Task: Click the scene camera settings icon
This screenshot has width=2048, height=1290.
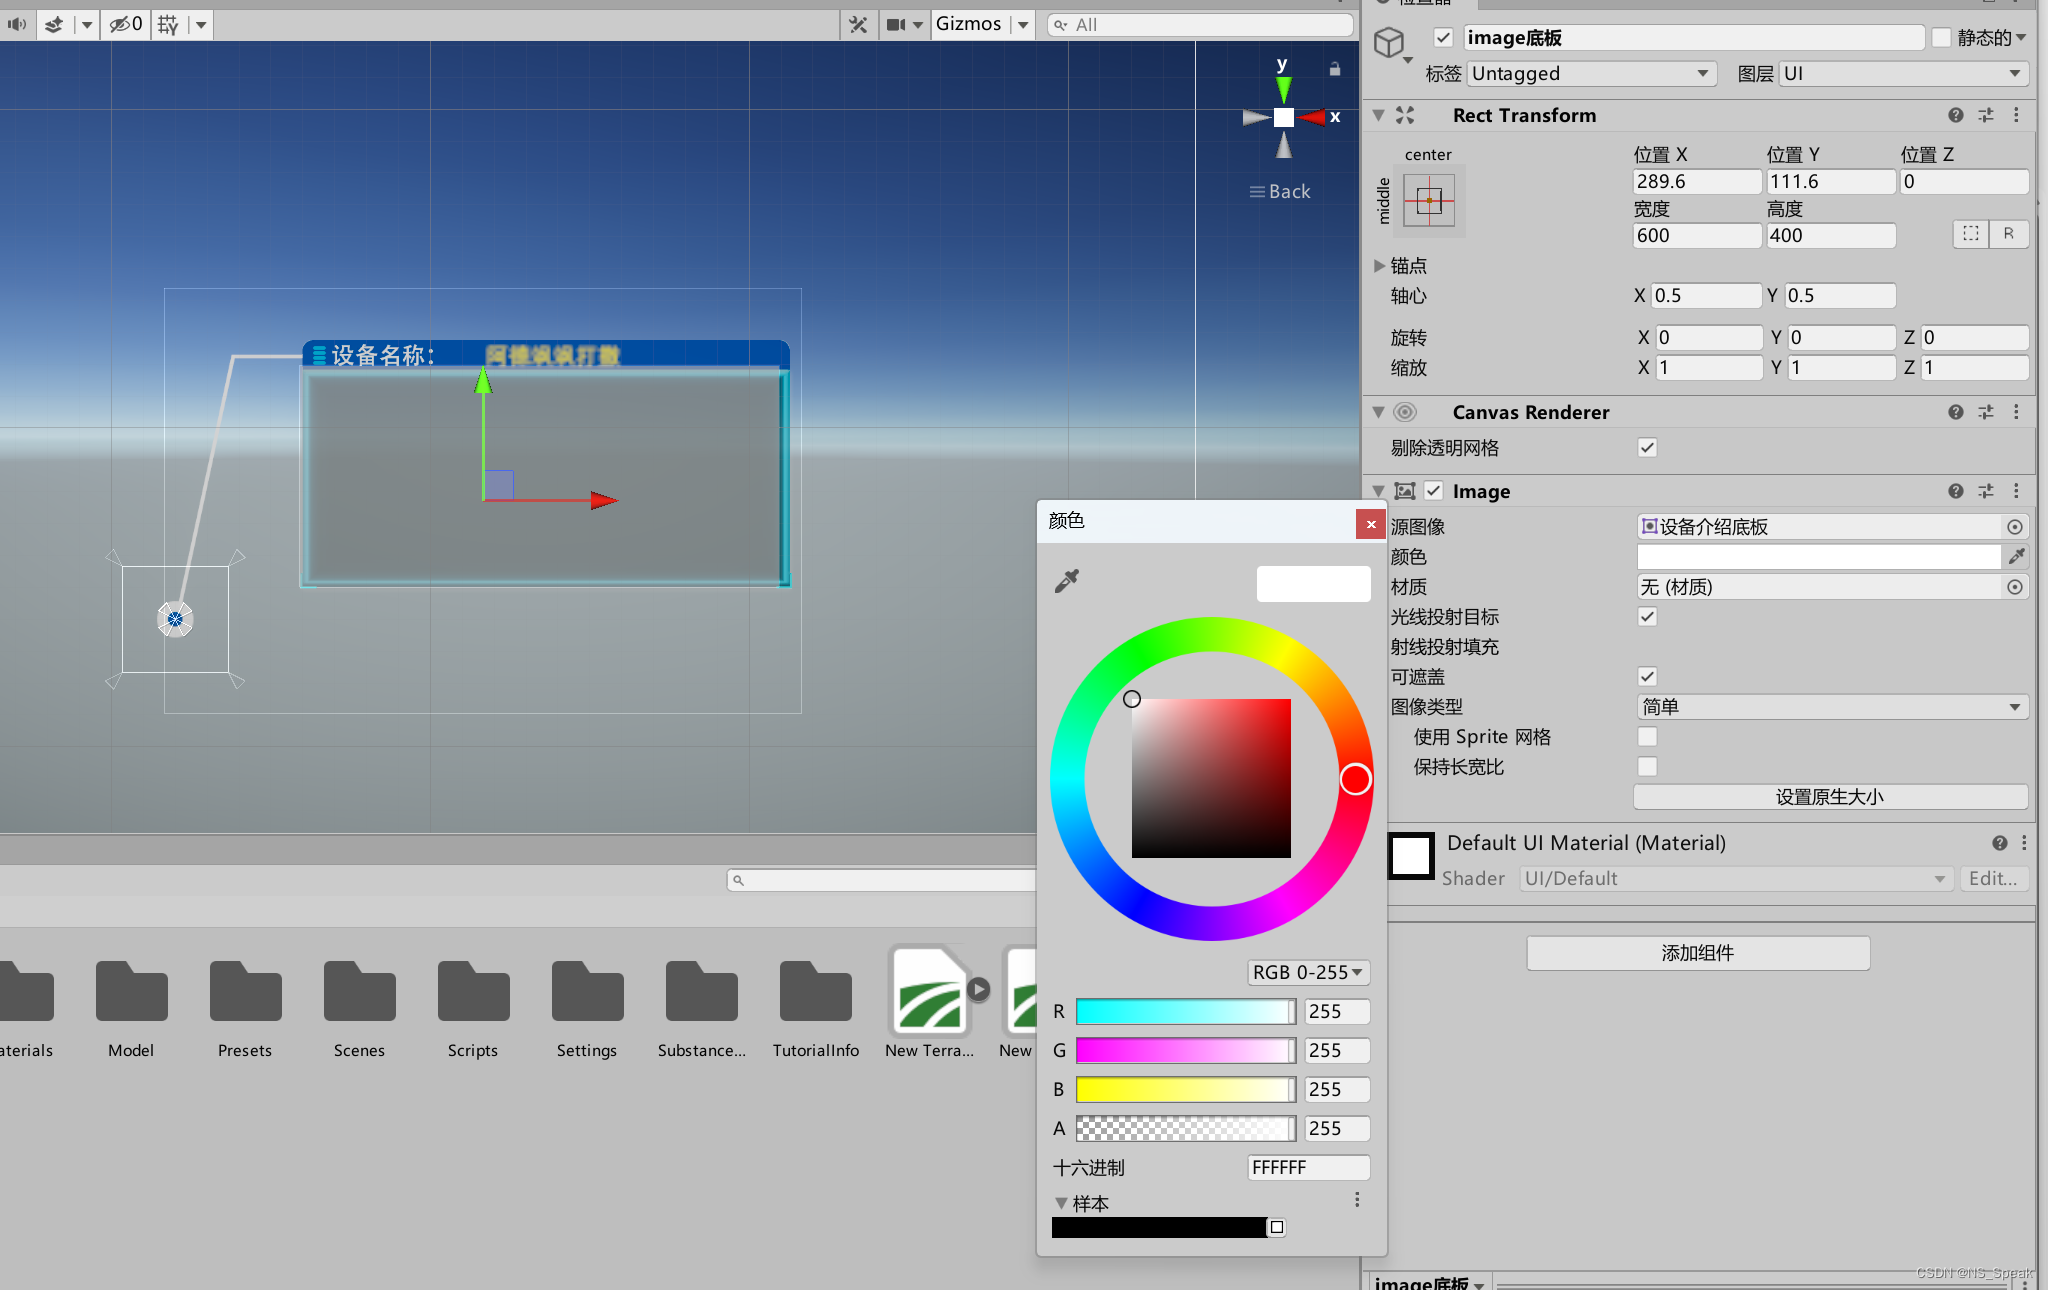Action: tap(896, 24)
